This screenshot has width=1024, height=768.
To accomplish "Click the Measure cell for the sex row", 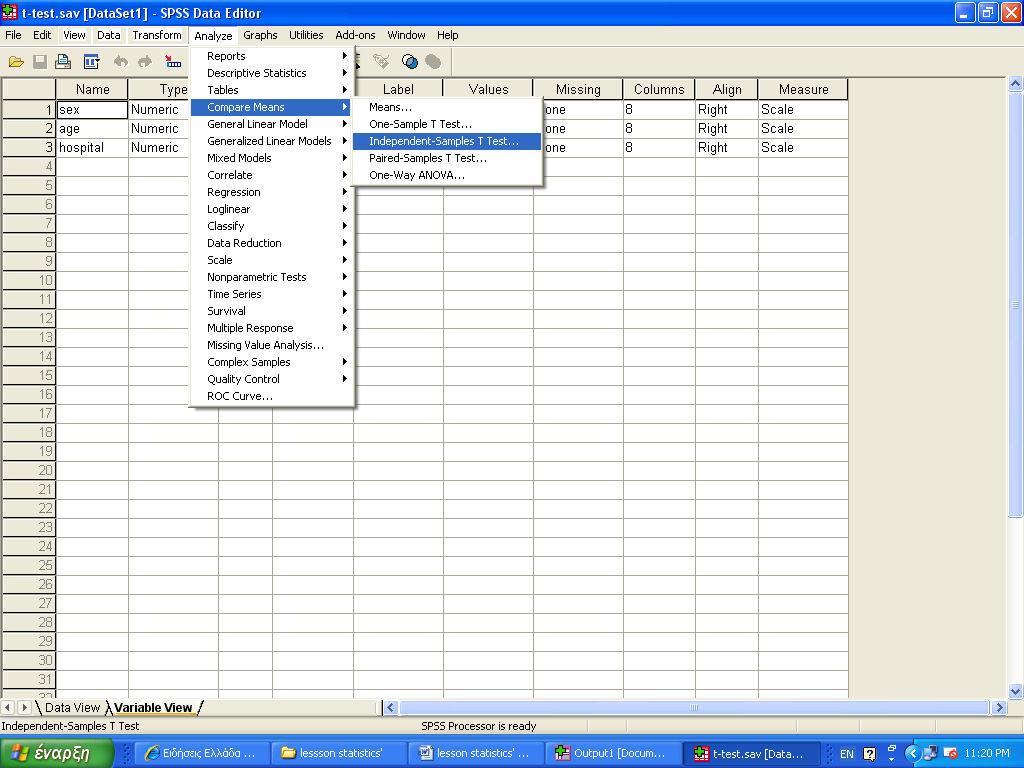I will (x=803, y=110).
